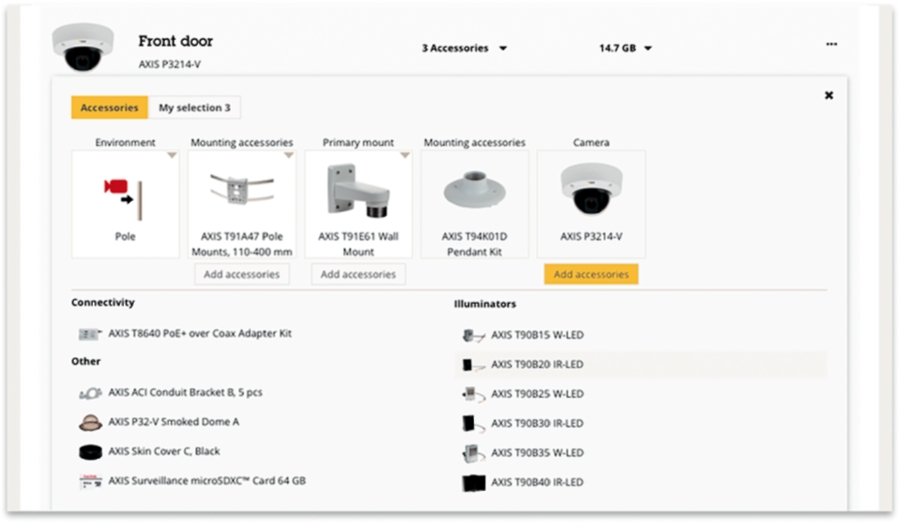Image resolution: width=906 pixels, height=528 pixels.
Task: Click the Smoked Dome A product icon
Action: point(90,423)
